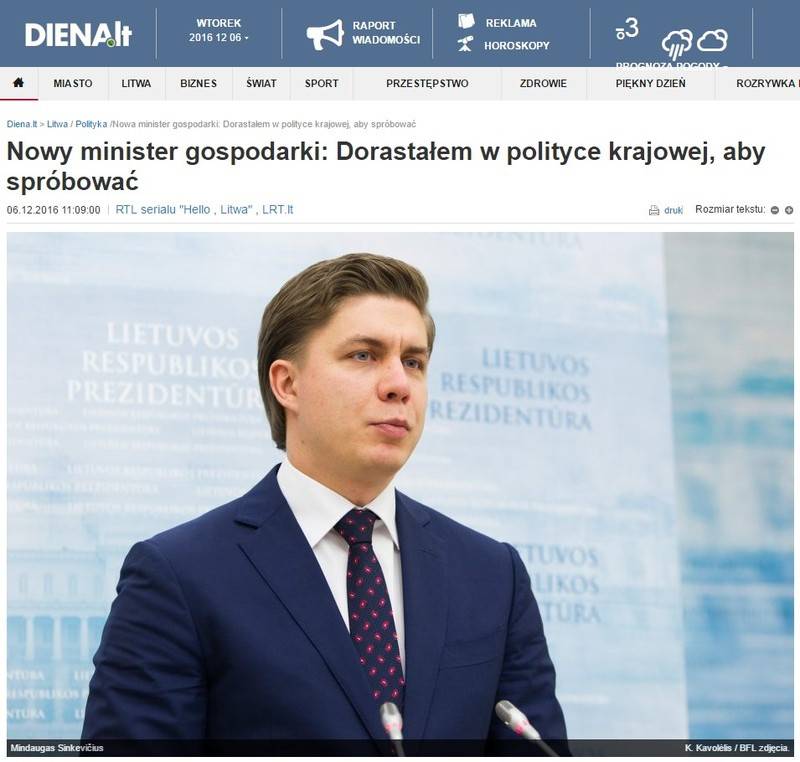Click the druk print link
The image size is (800, 762).
(673, 210)
